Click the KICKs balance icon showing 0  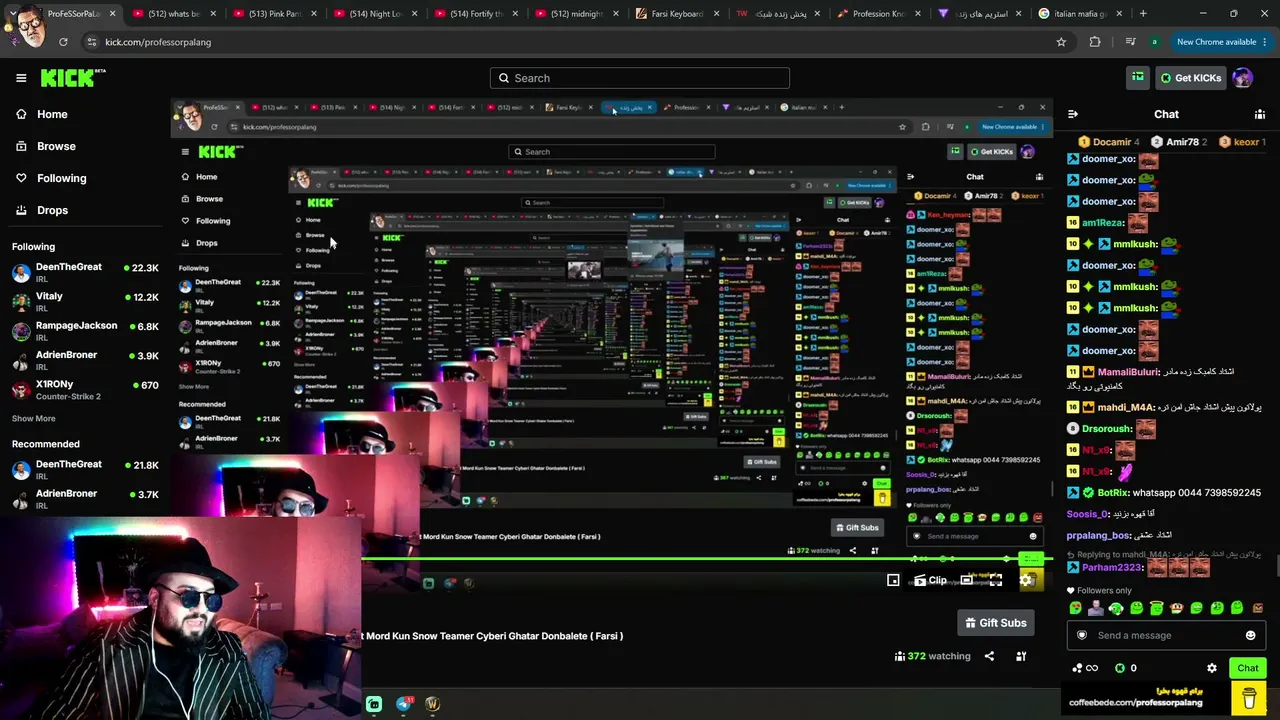click(1126, 668)
